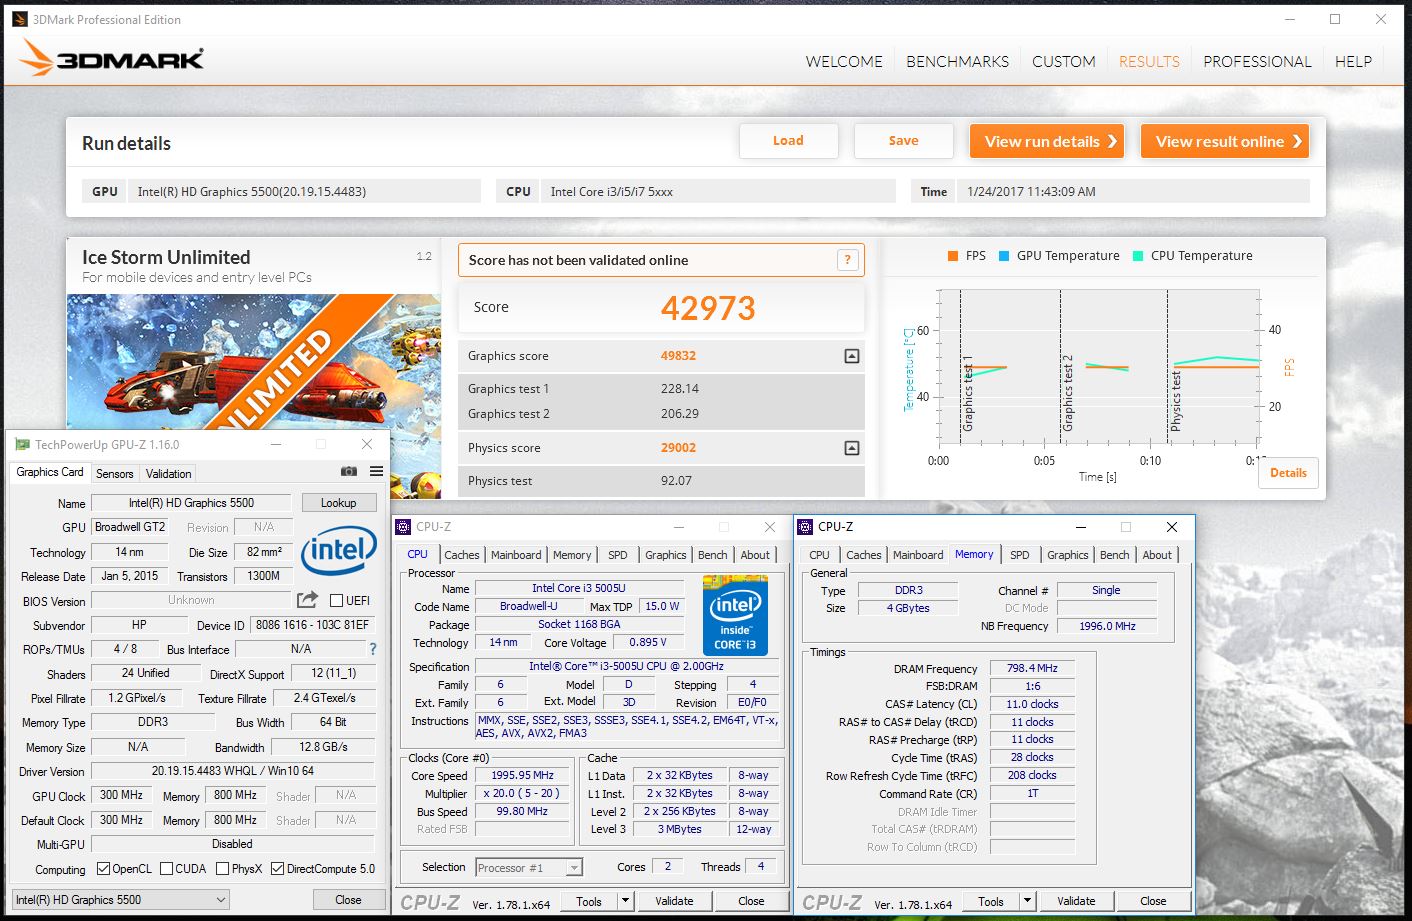Open the Processor #1 selection dropdown

(x=529, y=867)
